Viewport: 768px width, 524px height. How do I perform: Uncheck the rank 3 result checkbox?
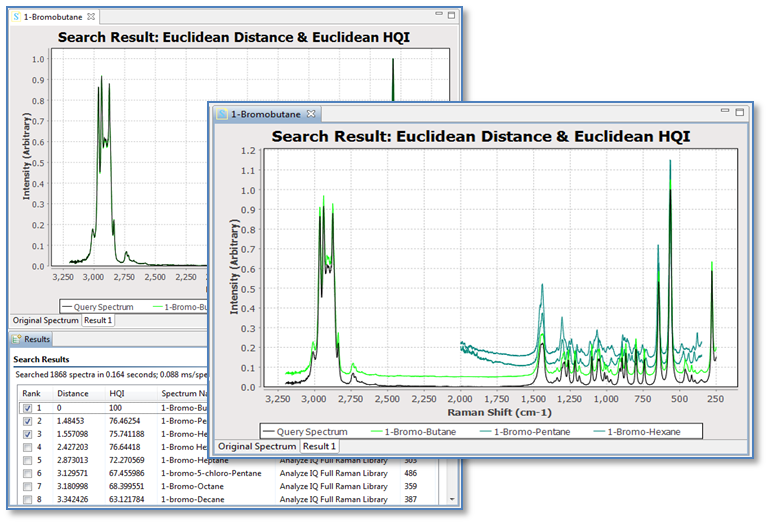click(27, 434)
